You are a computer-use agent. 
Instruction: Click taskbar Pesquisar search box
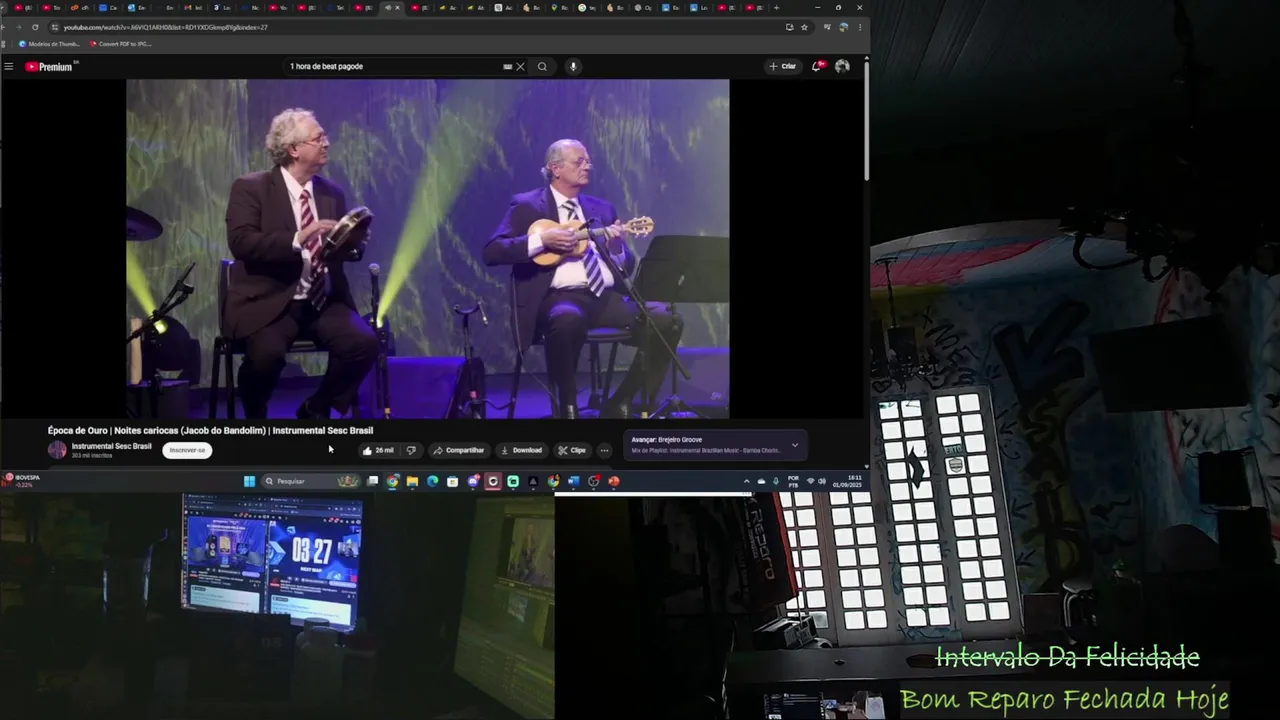pyautogui.click(x=310, y=481)
